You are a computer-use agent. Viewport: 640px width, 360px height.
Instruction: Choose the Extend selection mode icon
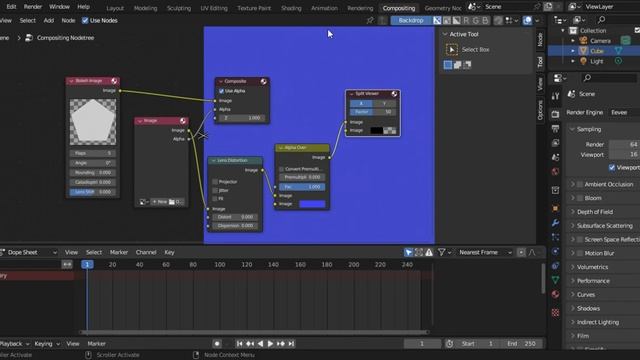(458, 64)
